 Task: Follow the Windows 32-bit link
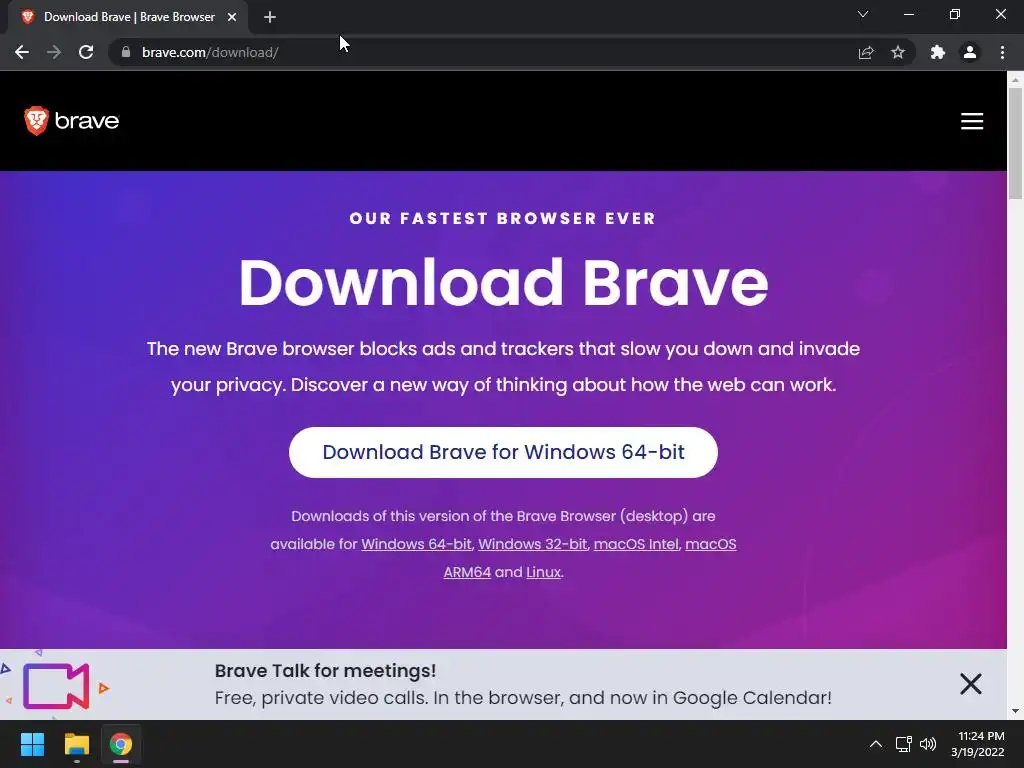point(532,544)
